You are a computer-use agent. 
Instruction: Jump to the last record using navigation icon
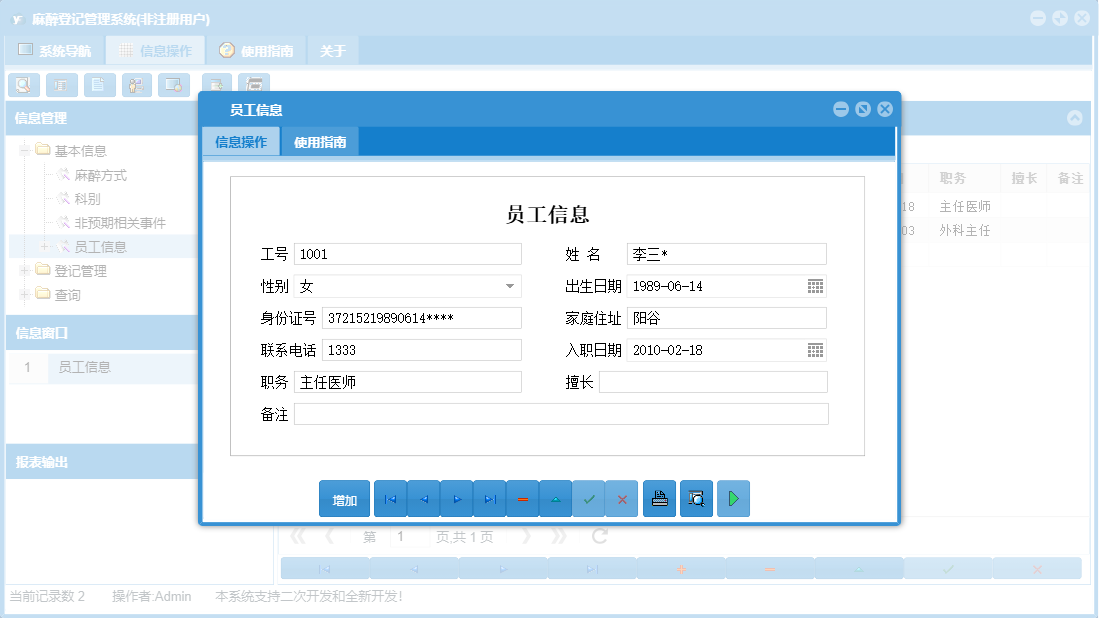pos(489,498)
